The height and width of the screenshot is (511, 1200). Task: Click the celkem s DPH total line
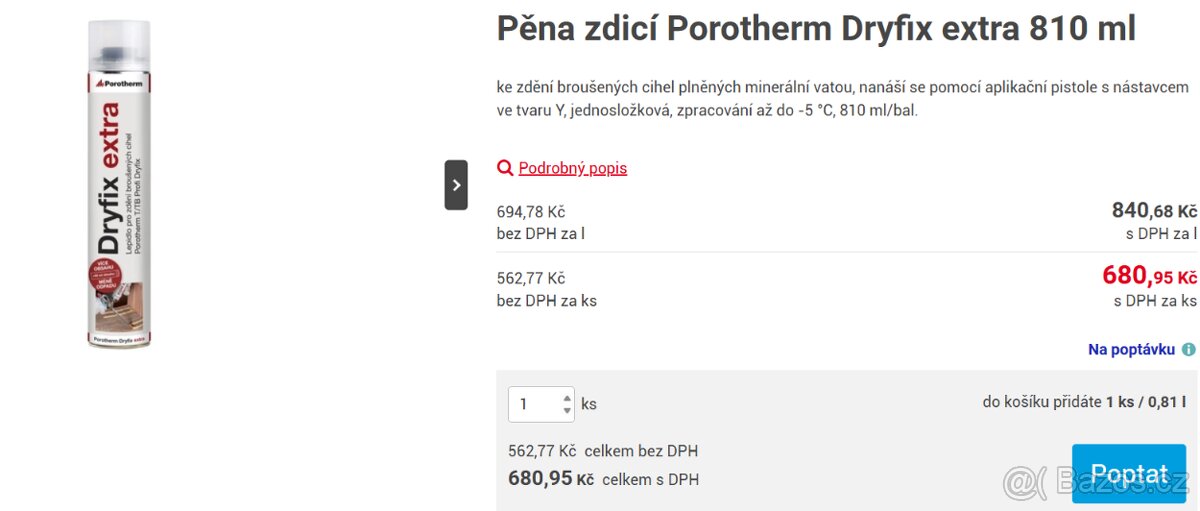604,479
